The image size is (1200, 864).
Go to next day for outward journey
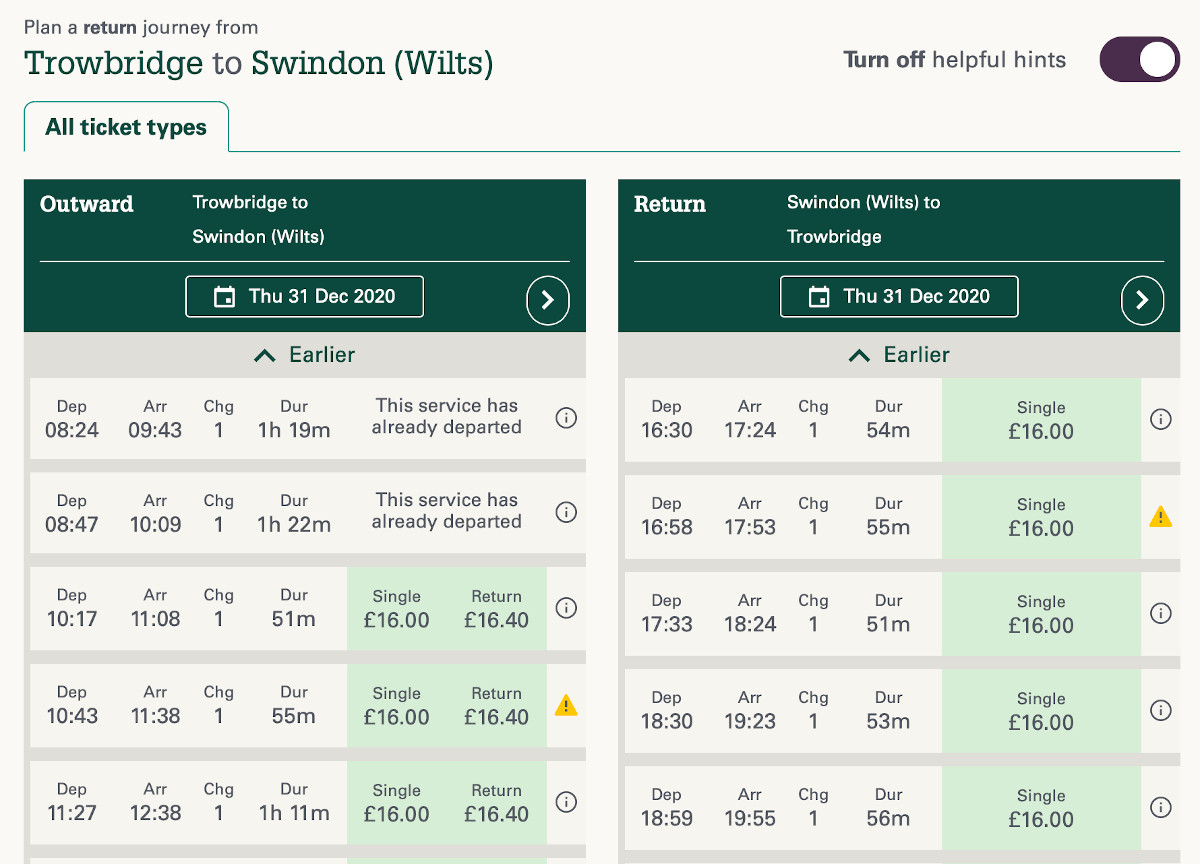pyautogui.click(x=548, y=299)
